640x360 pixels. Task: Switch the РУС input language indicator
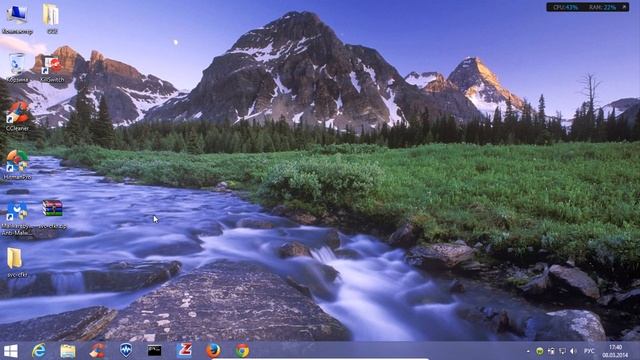point(589,351)
